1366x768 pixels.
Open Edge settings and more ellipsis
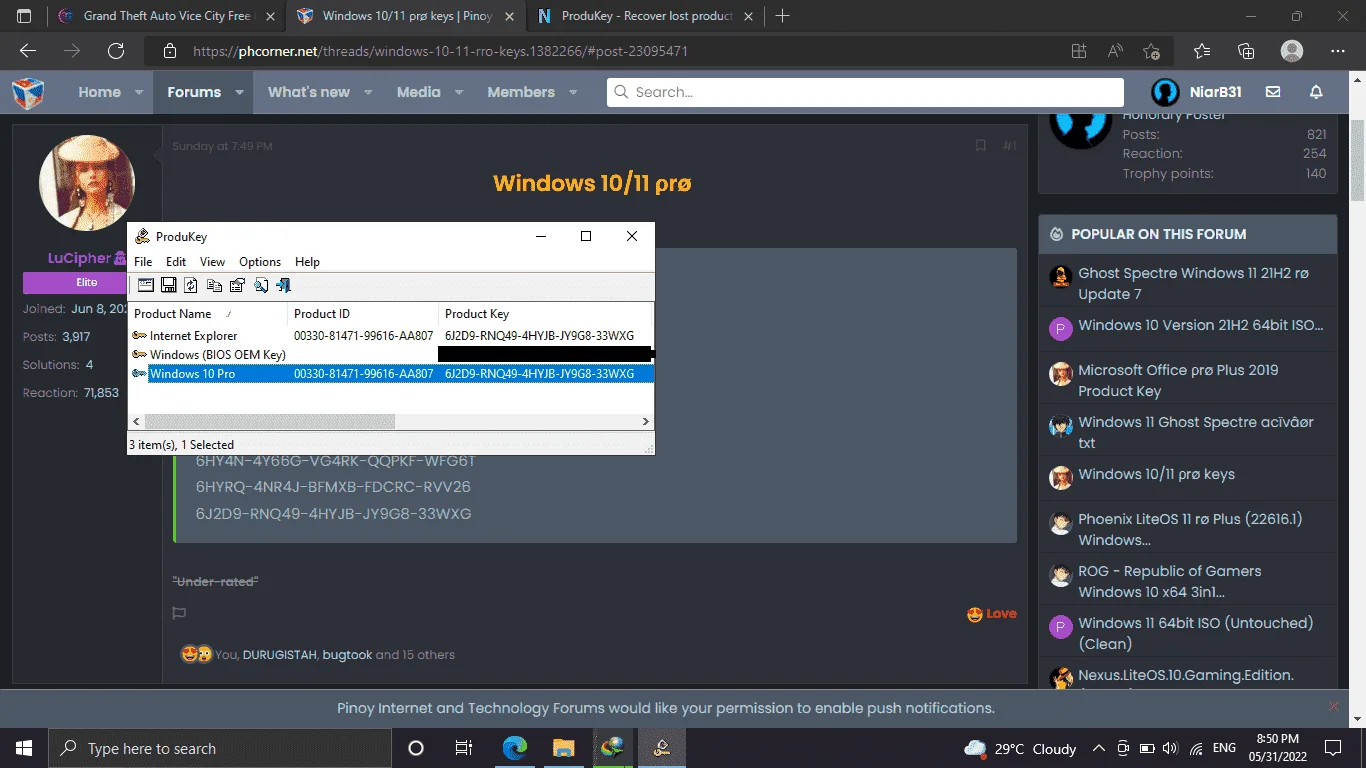coord(1338,51)
